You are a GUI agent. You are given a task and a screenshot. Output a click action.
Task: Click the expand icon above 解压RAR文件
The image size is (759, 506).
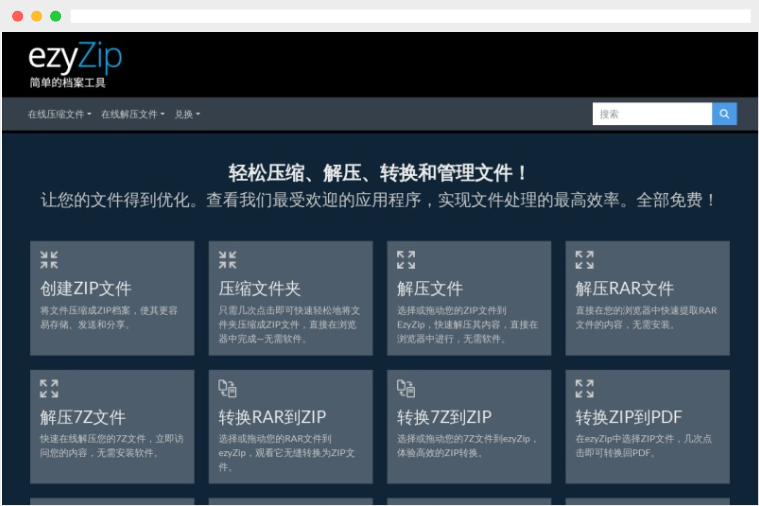pyautogui.click(x=584, y=260)
